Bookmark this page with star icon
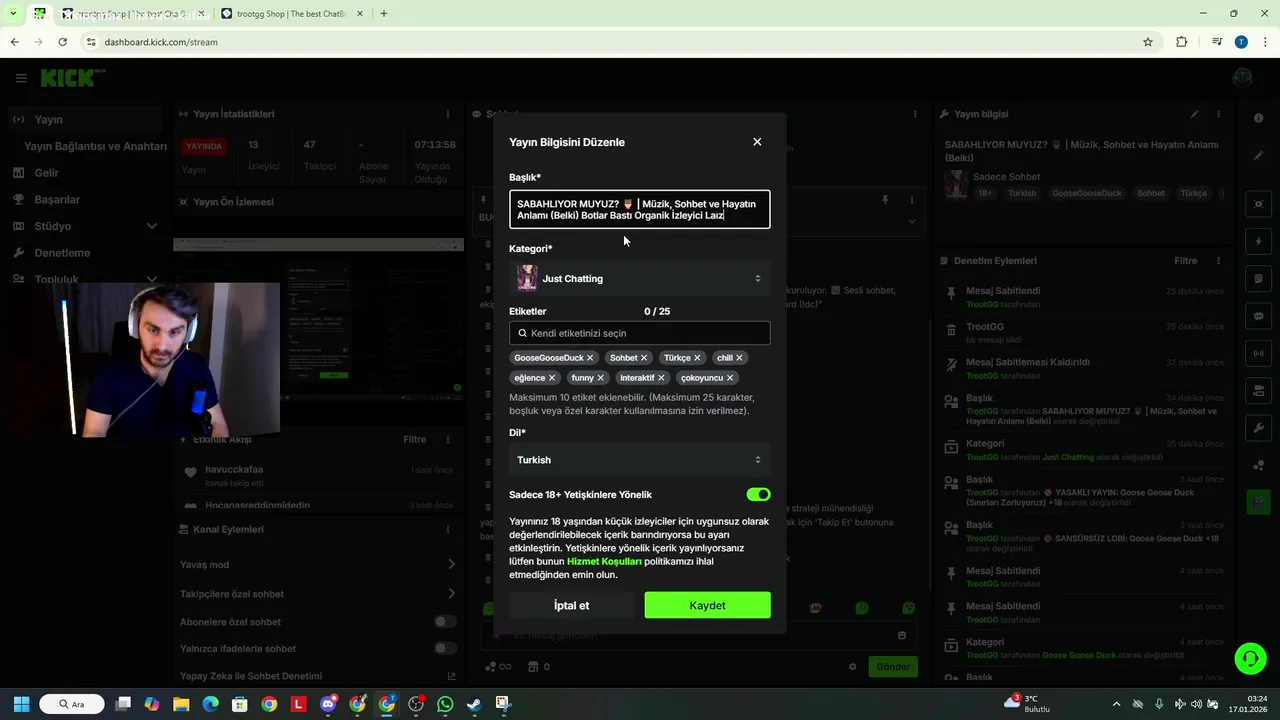Viewport: 1280px width, 720px height. tap(1148, 42)
